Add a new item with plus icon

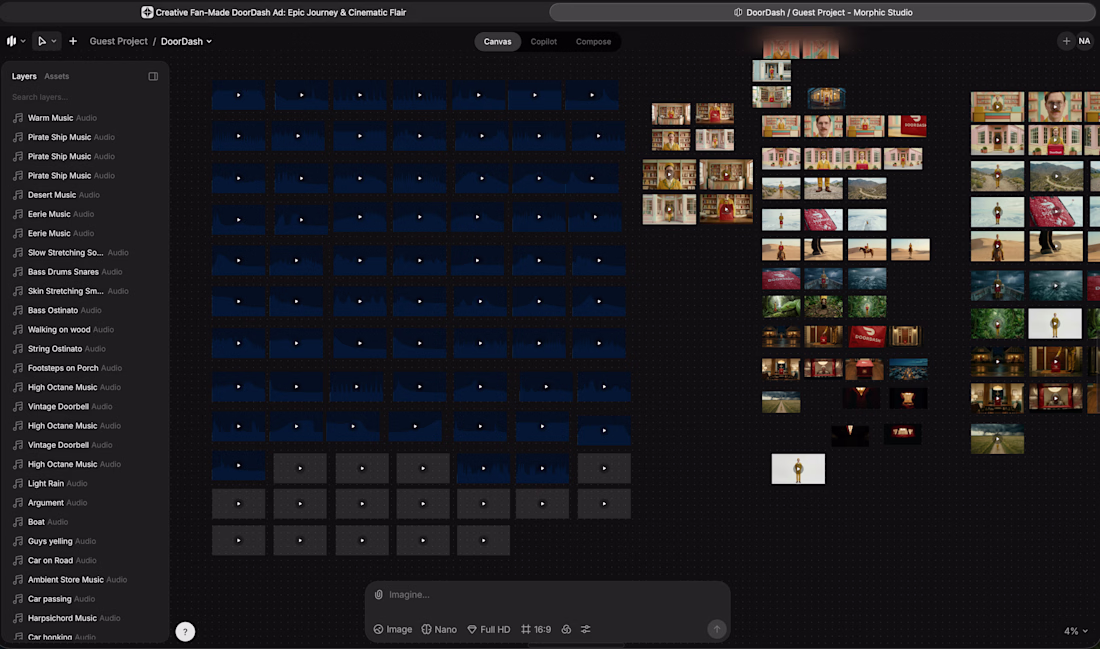click(x=73, y=41)
